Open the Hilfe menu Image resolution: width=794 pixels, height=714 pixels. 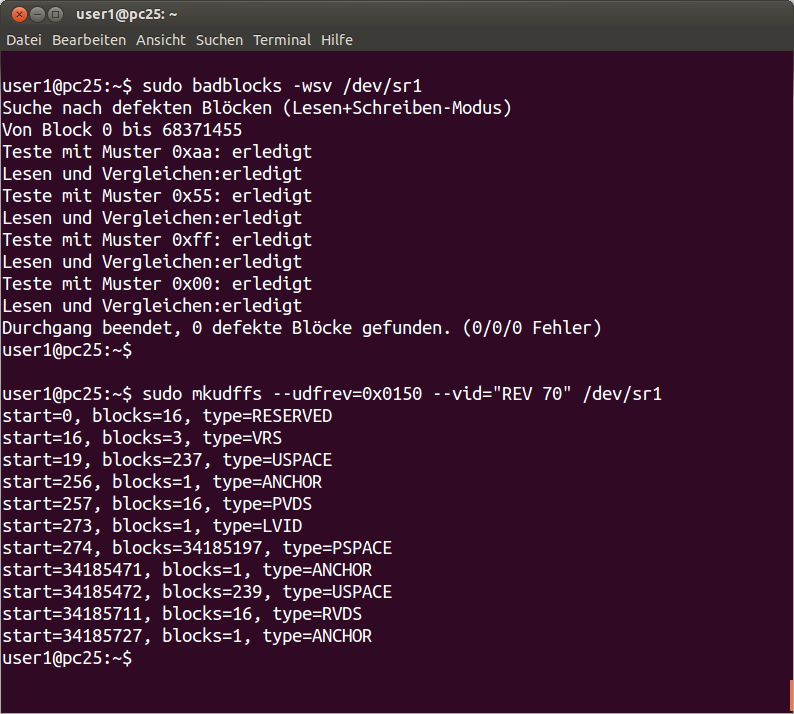[x=337, y=40]
